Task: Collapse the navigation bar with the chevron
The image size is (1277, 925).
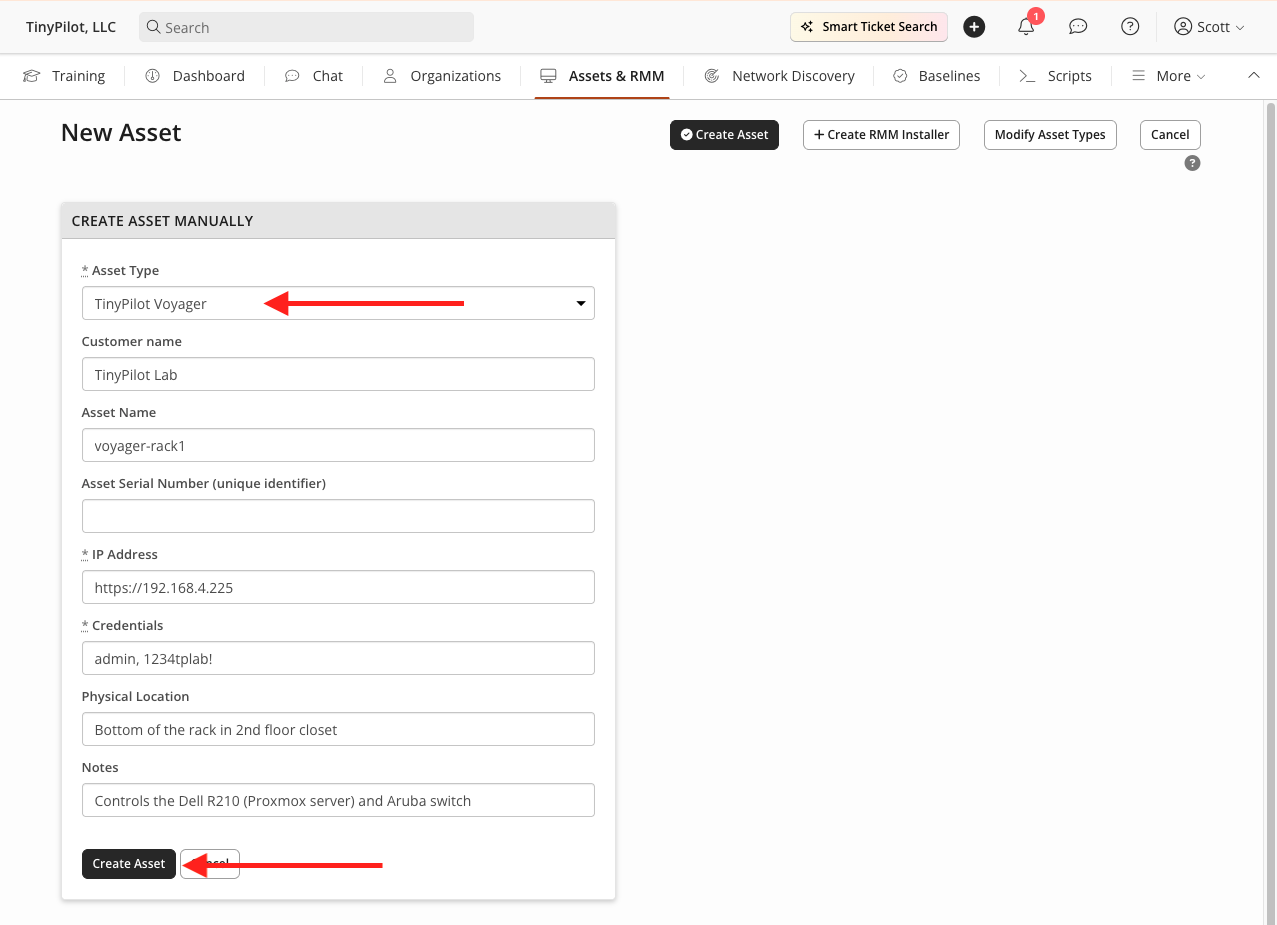Action: tap(1254, 74)
